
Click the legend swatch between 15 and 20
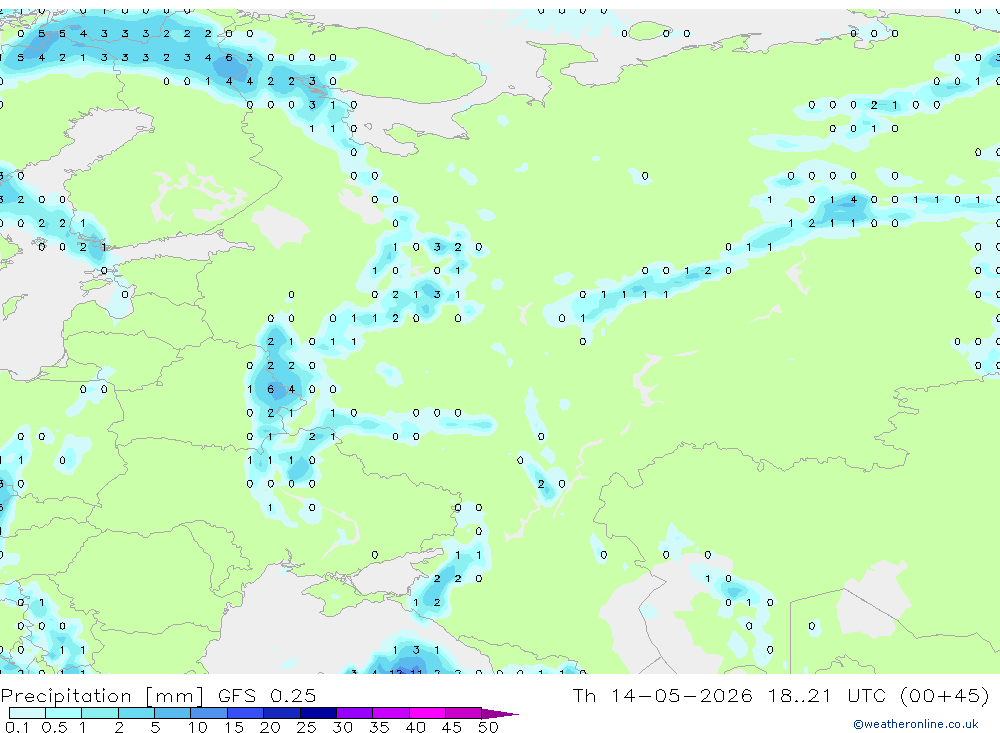[x=246, y=713]
